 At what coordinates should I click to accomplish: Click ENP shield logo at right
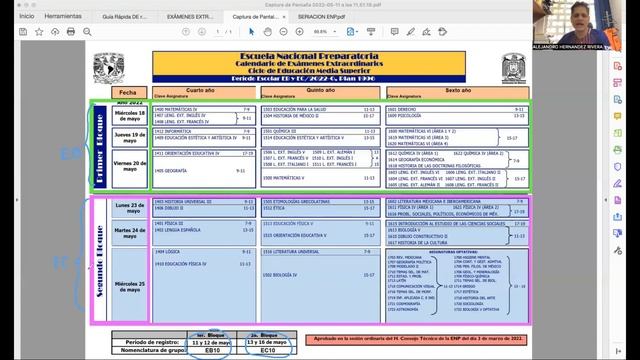[513, 69]
